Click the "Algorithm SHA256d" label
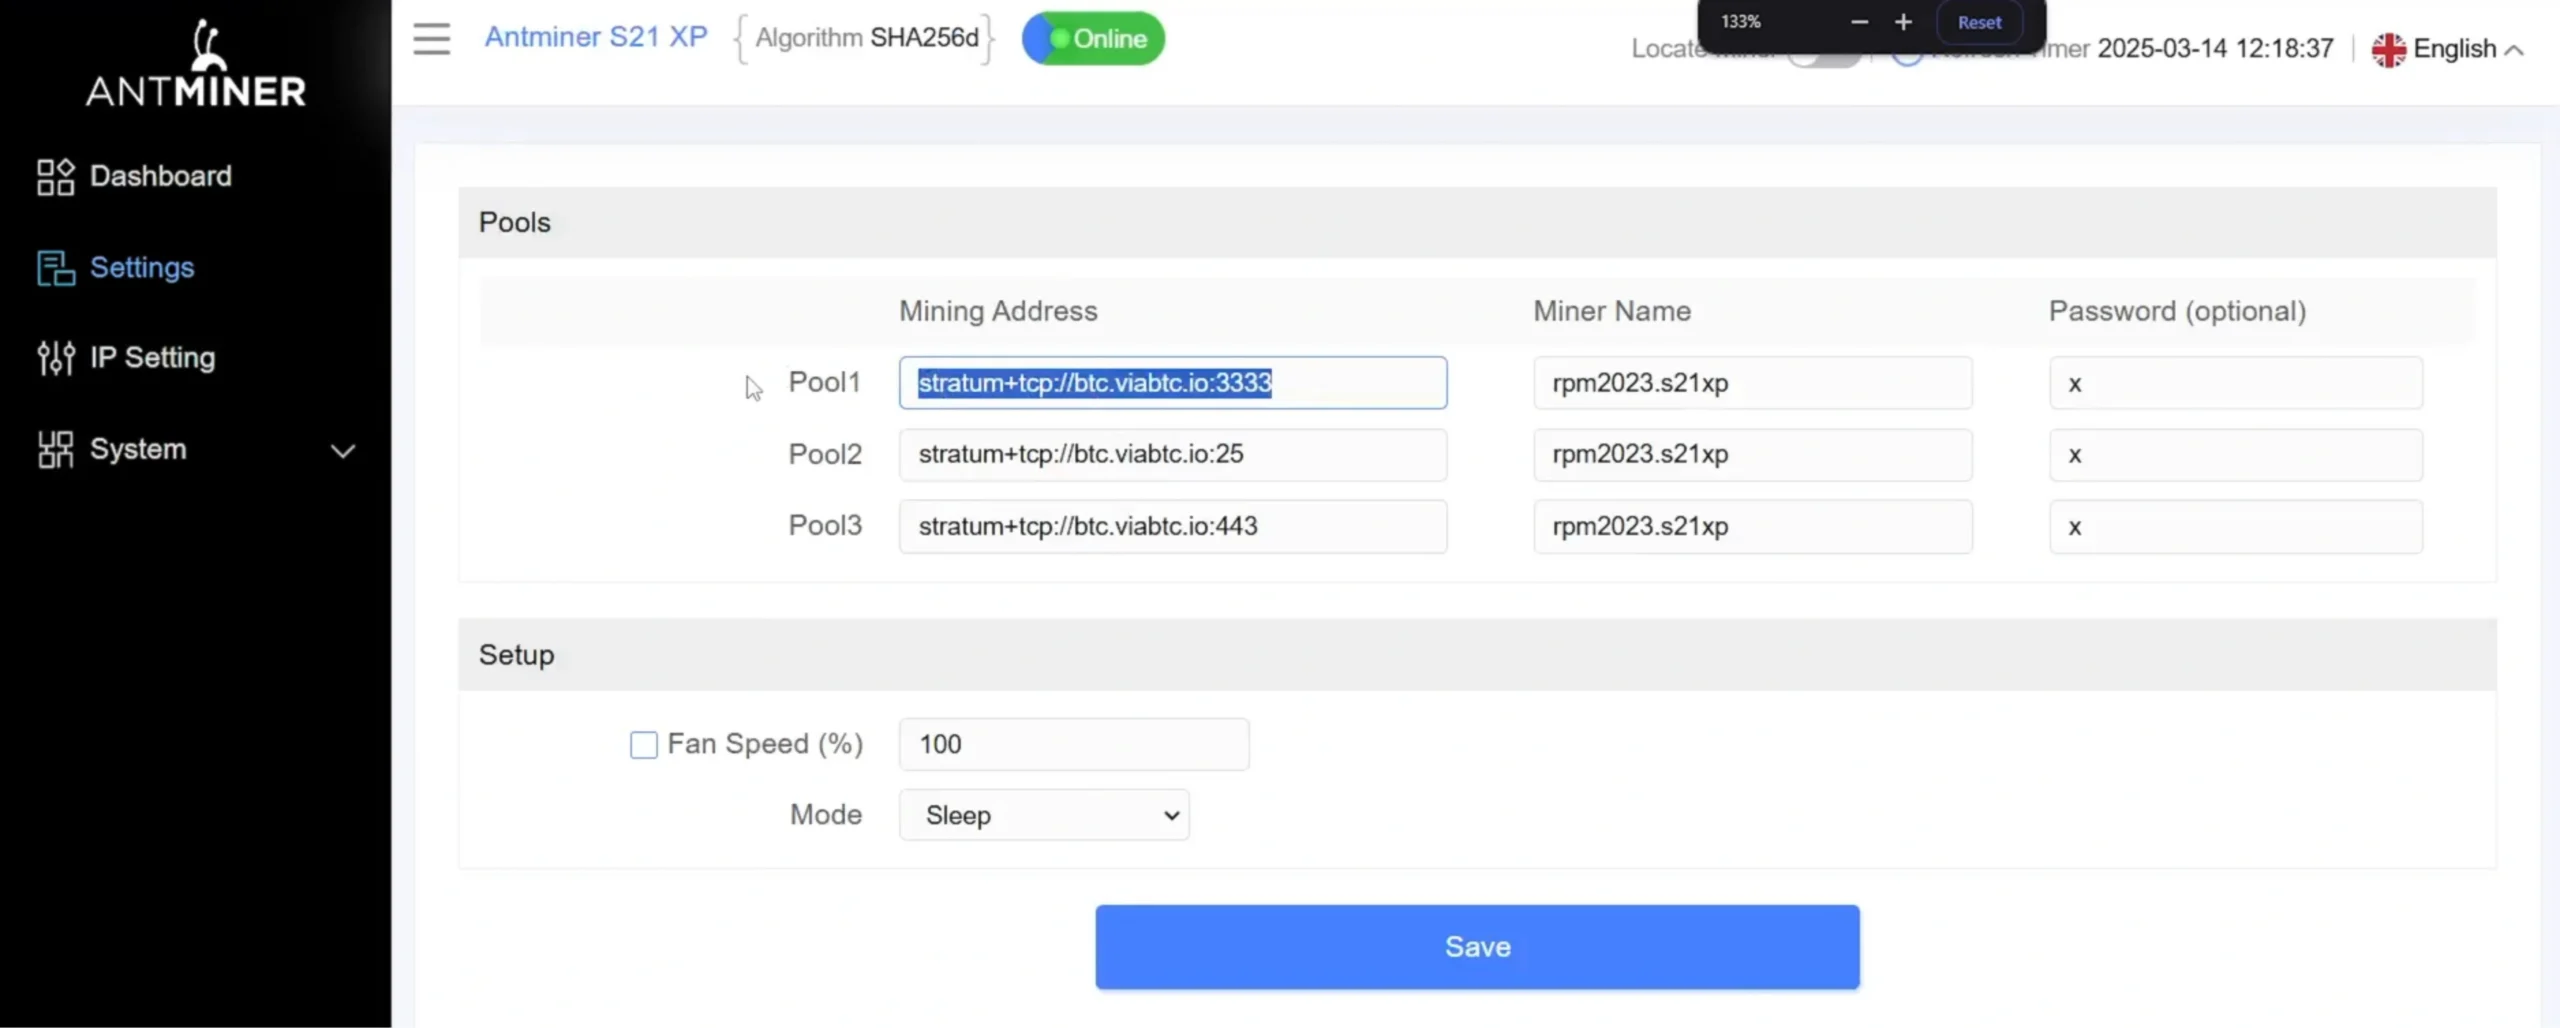 [x=867, y=38]
